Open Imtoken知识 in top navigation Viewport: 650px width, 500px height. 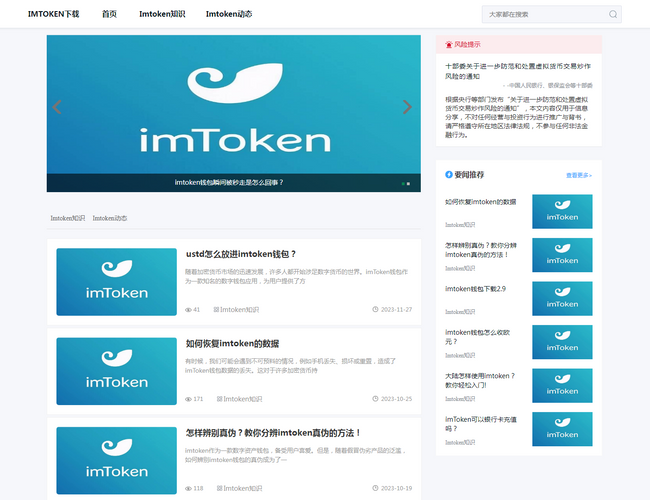[162, 14]
